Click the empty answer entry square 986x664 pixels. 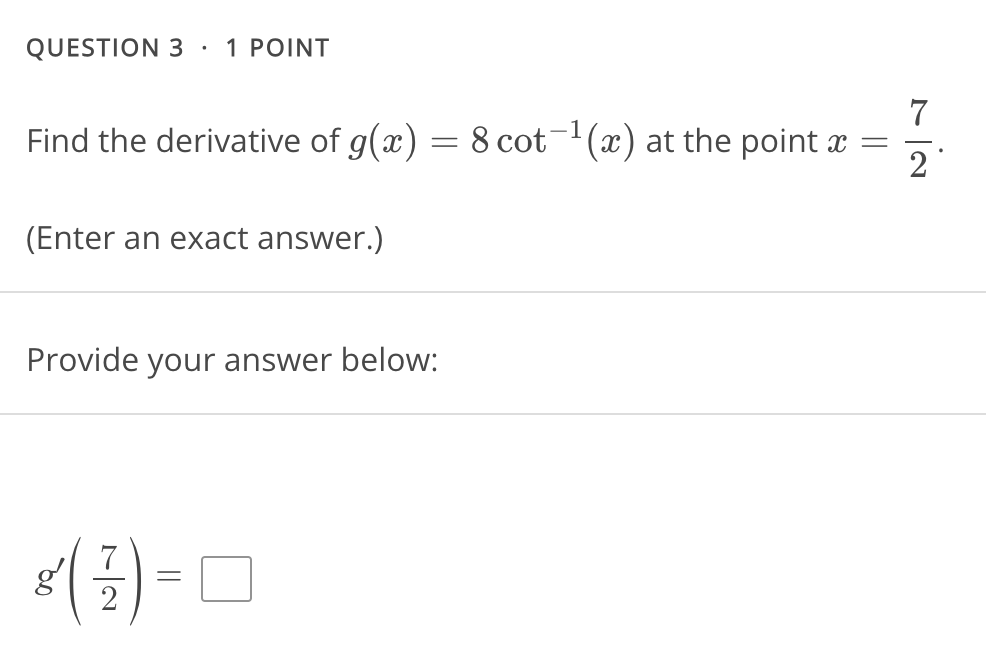tap(226, 577)
